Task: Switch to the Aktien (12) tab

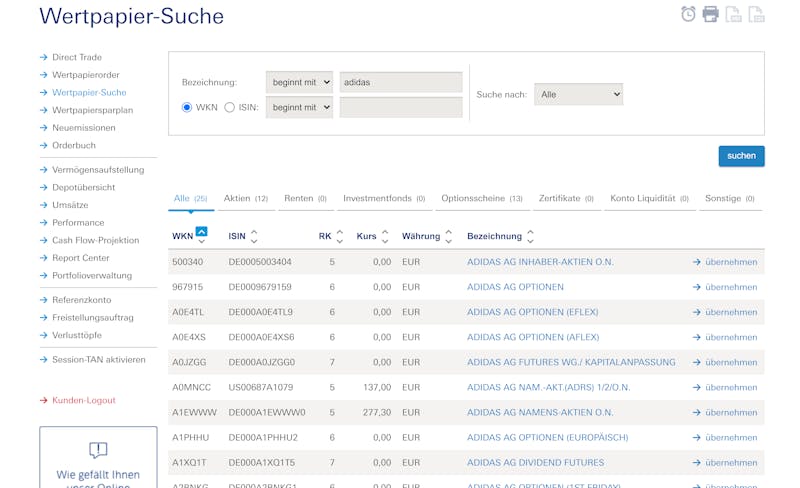Action: point(245,198)
